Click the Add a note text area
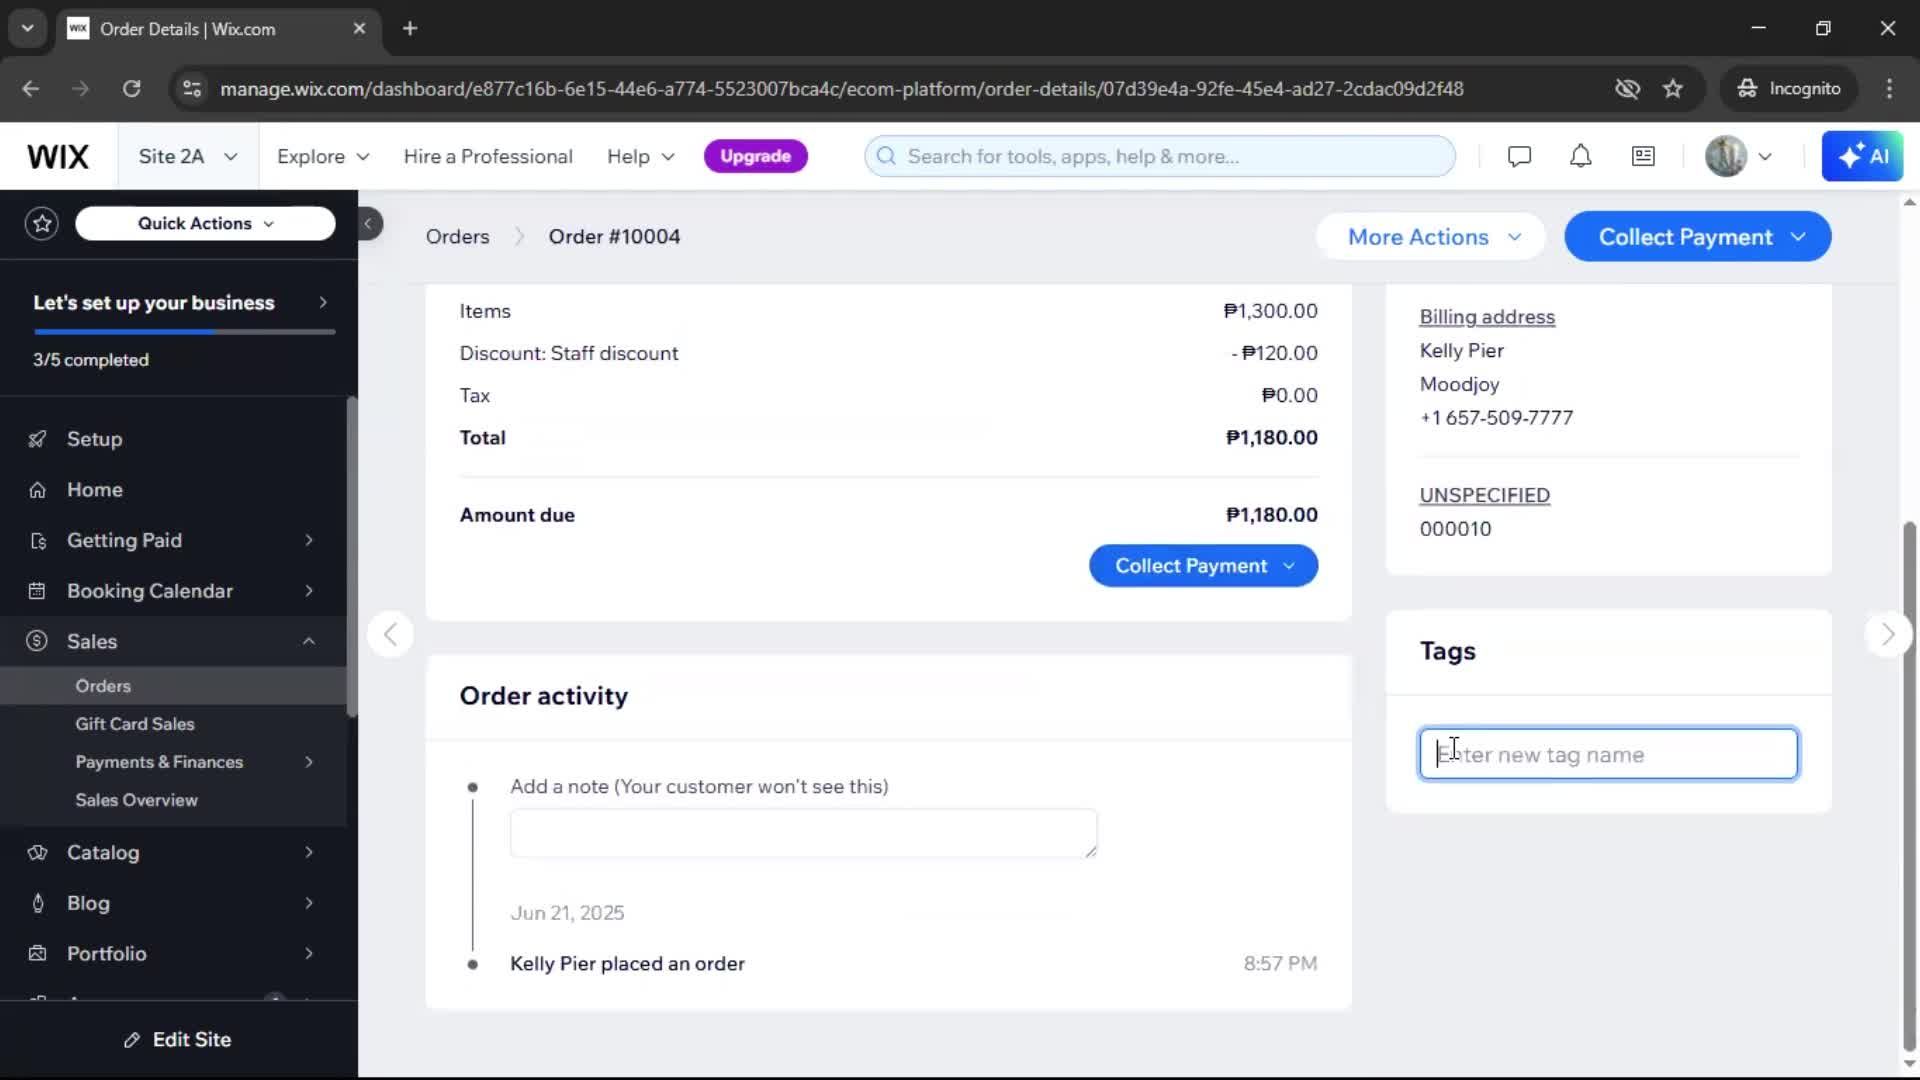The width and height of the screenshot is (1920, 1080). click(x=803, y=833)
